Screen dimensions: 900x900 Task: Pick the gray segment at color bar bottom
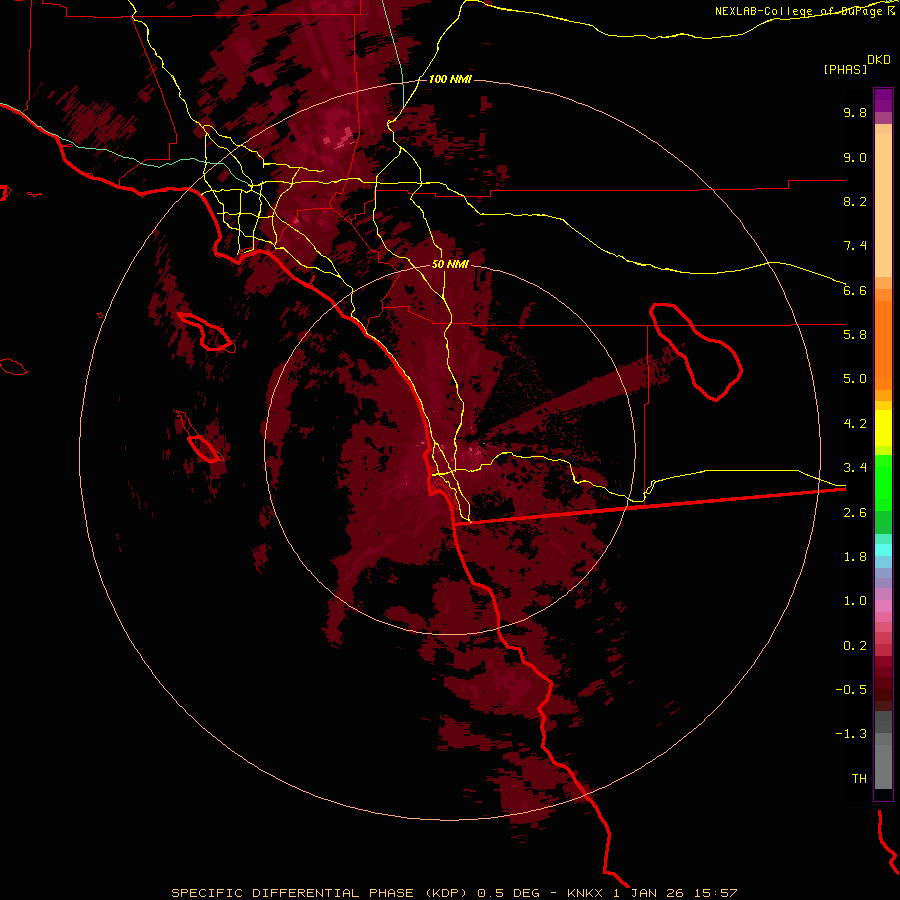(883, 766)
